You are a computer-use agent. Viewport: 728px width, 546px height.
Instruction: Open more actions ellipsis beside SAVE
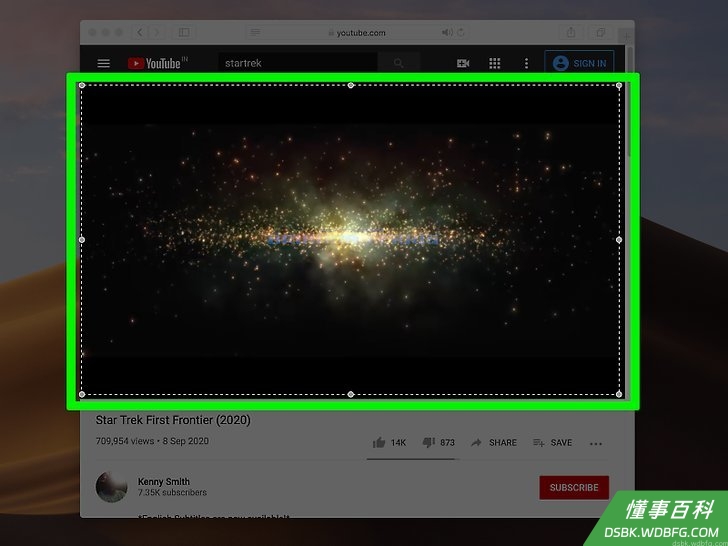(x=596, y=444)
